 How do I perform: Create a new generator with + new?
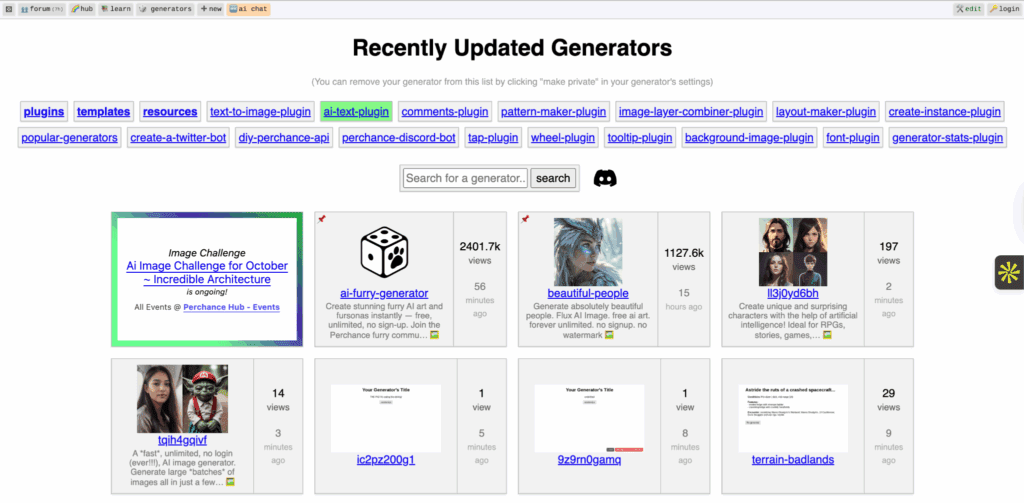click(211, 9)
